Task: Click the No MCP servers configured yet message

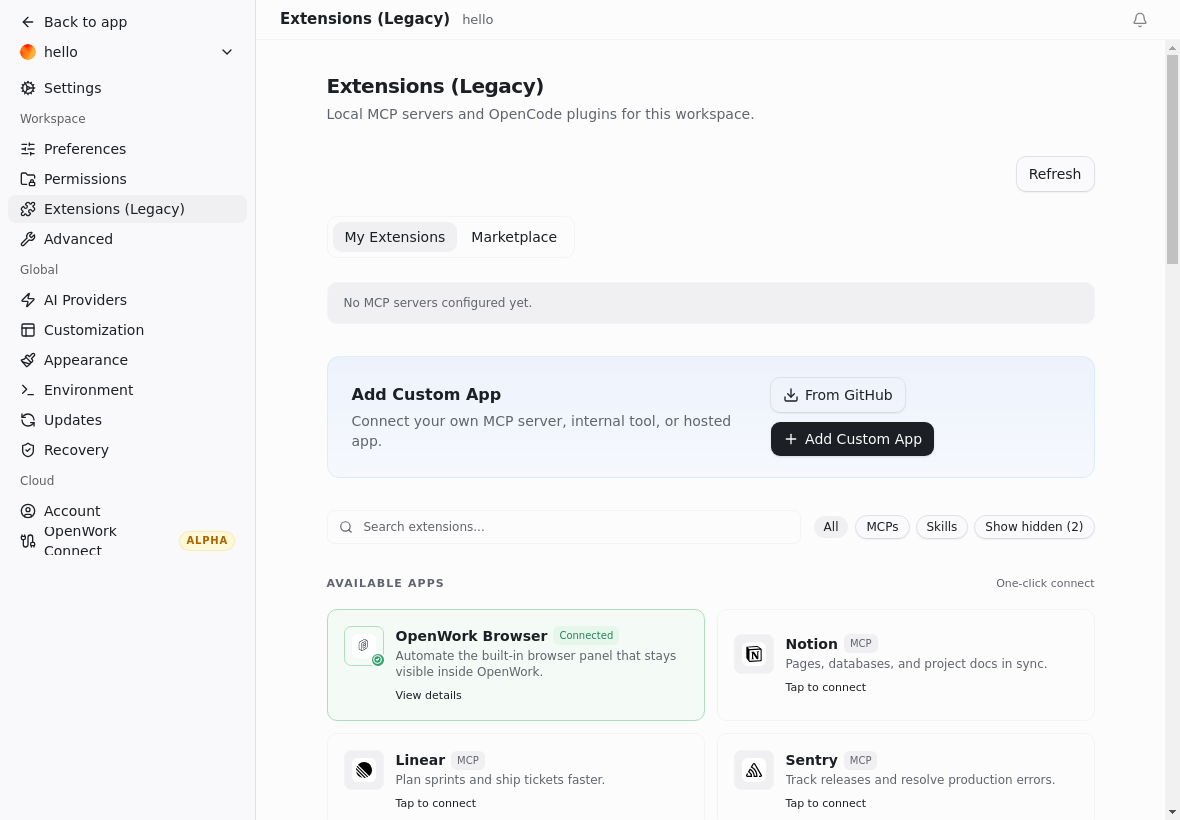Action: coord(710,302)
